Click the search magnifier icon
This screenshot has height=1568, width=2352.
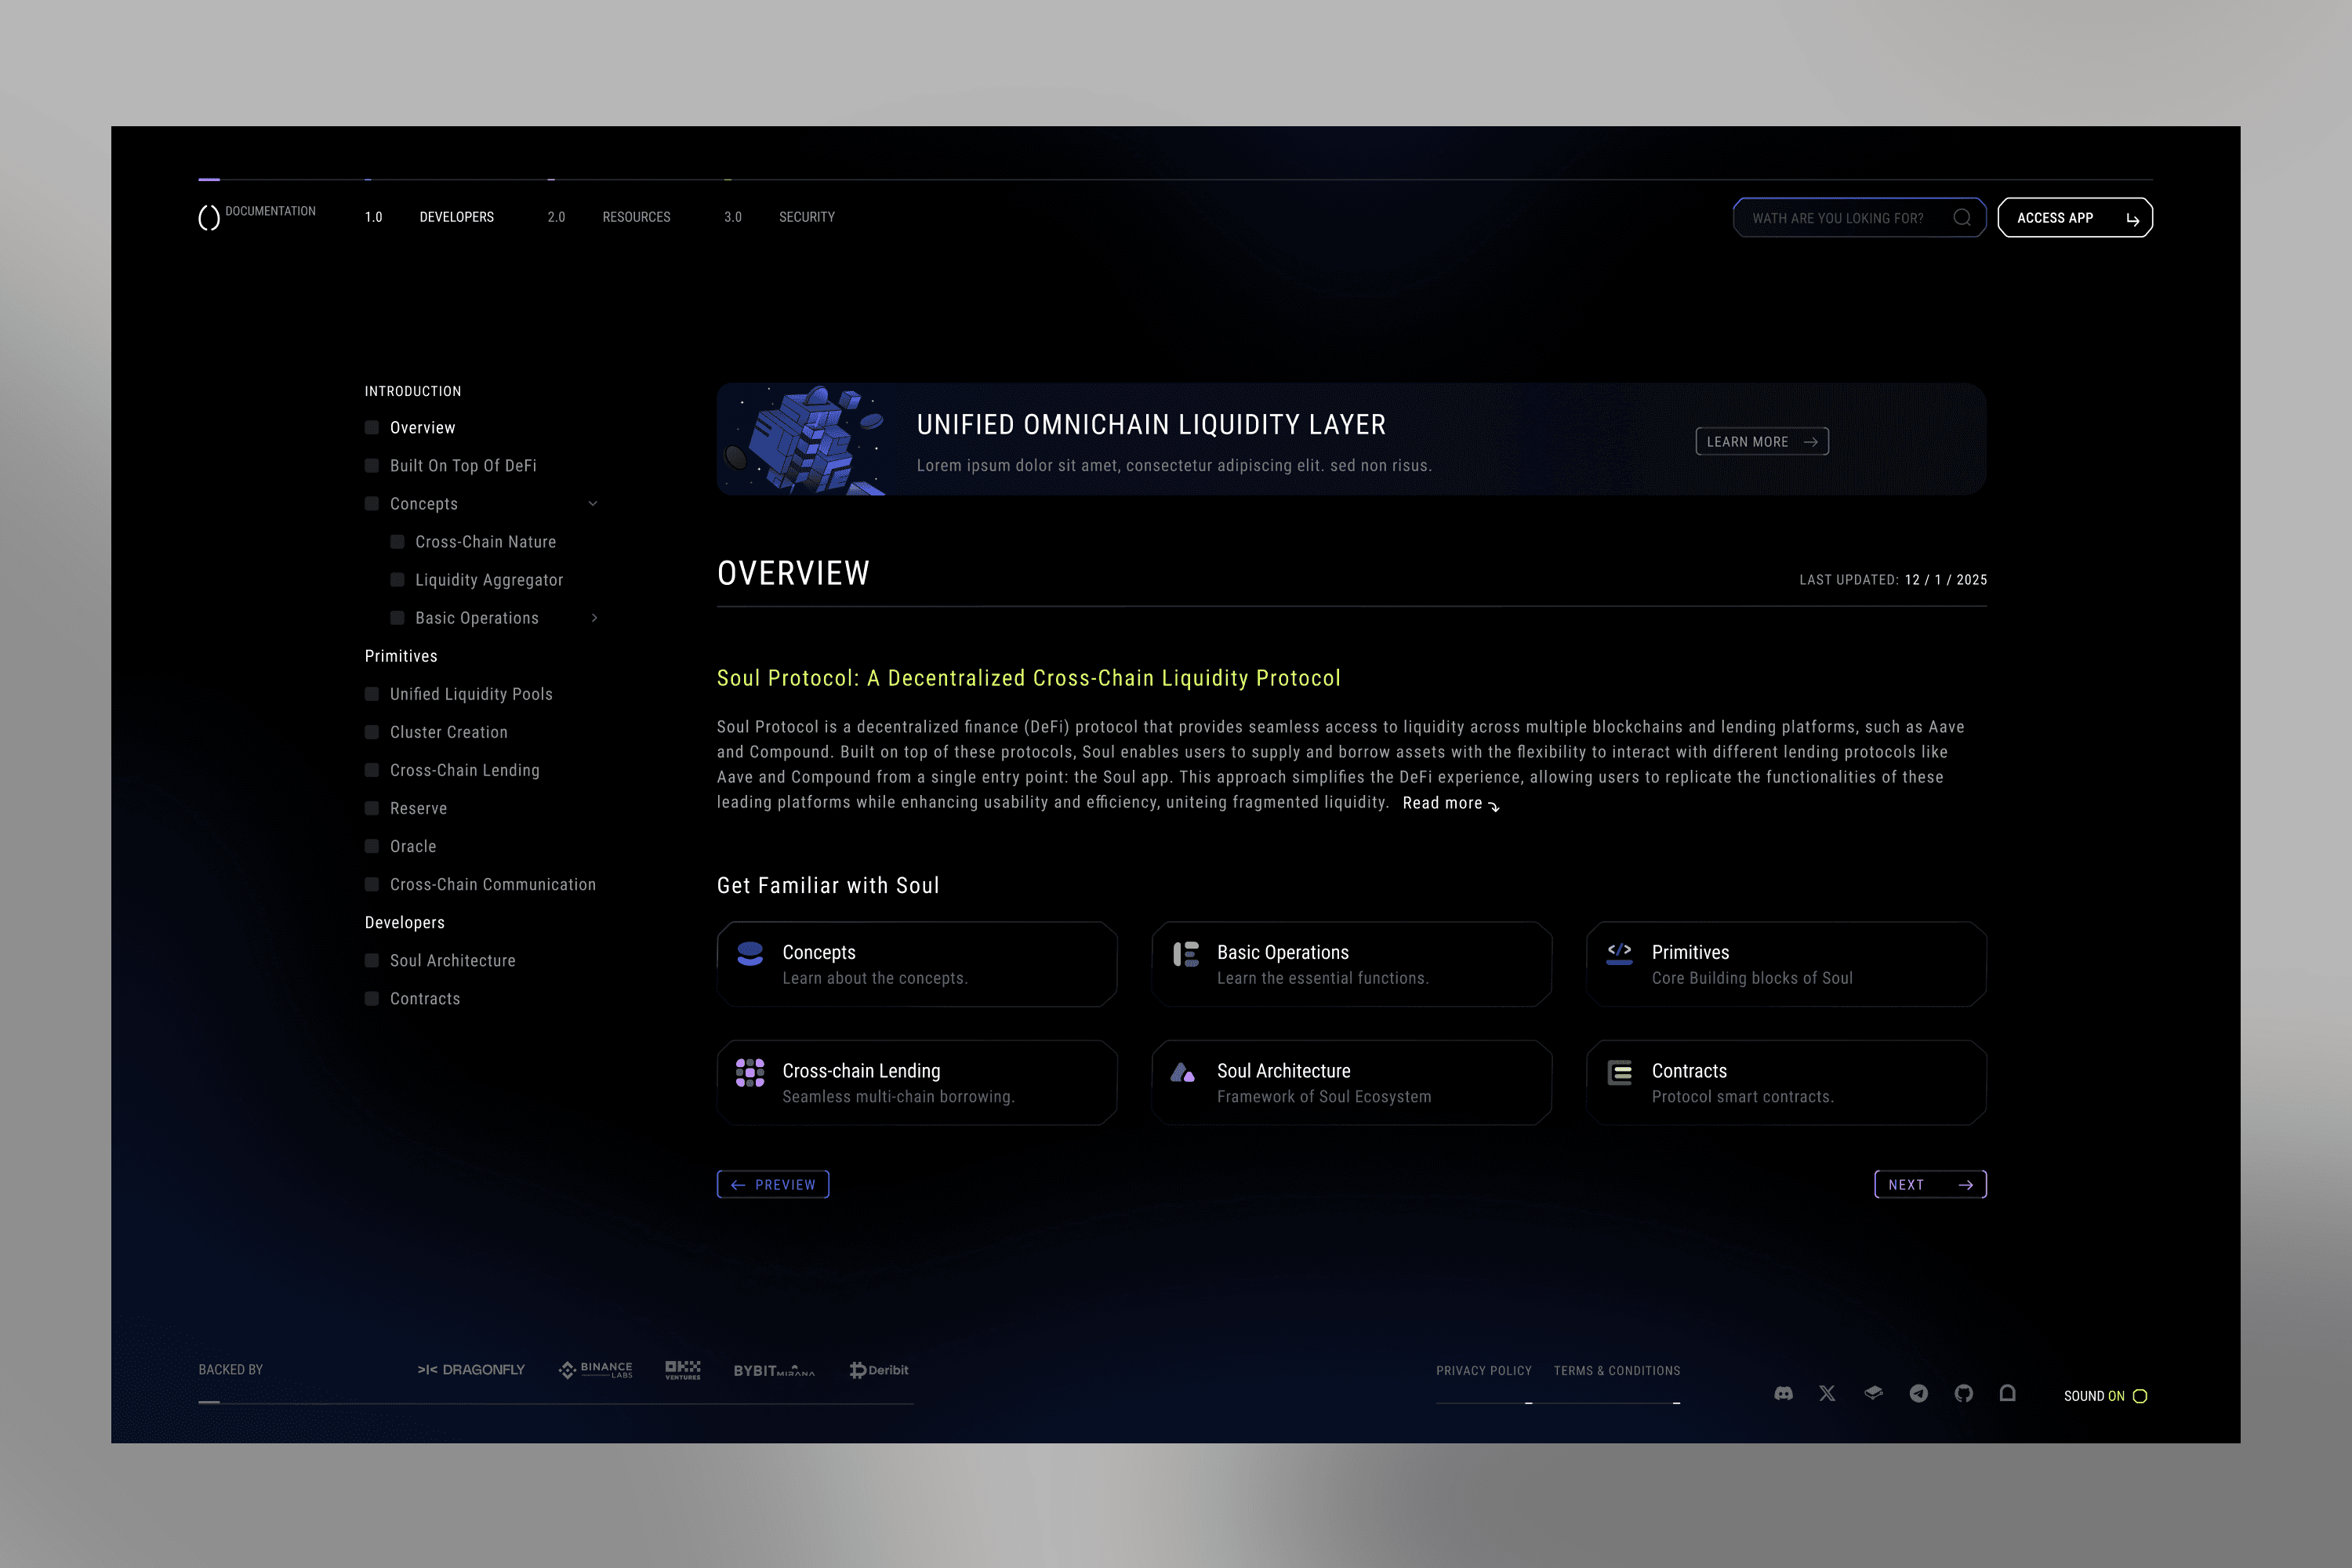tap(1962, 218)
